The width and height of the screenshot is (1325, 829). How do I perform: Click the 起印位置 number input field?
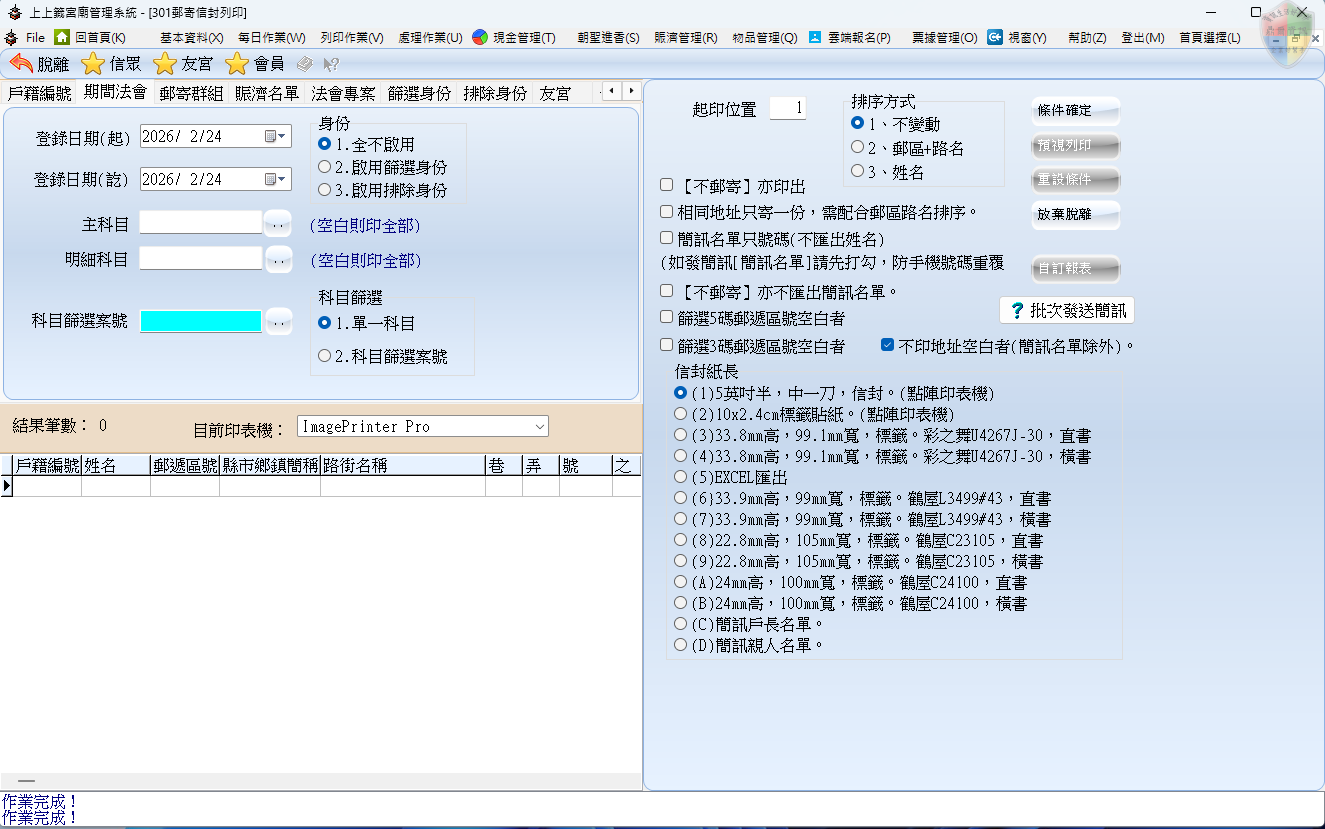(787, 108)
